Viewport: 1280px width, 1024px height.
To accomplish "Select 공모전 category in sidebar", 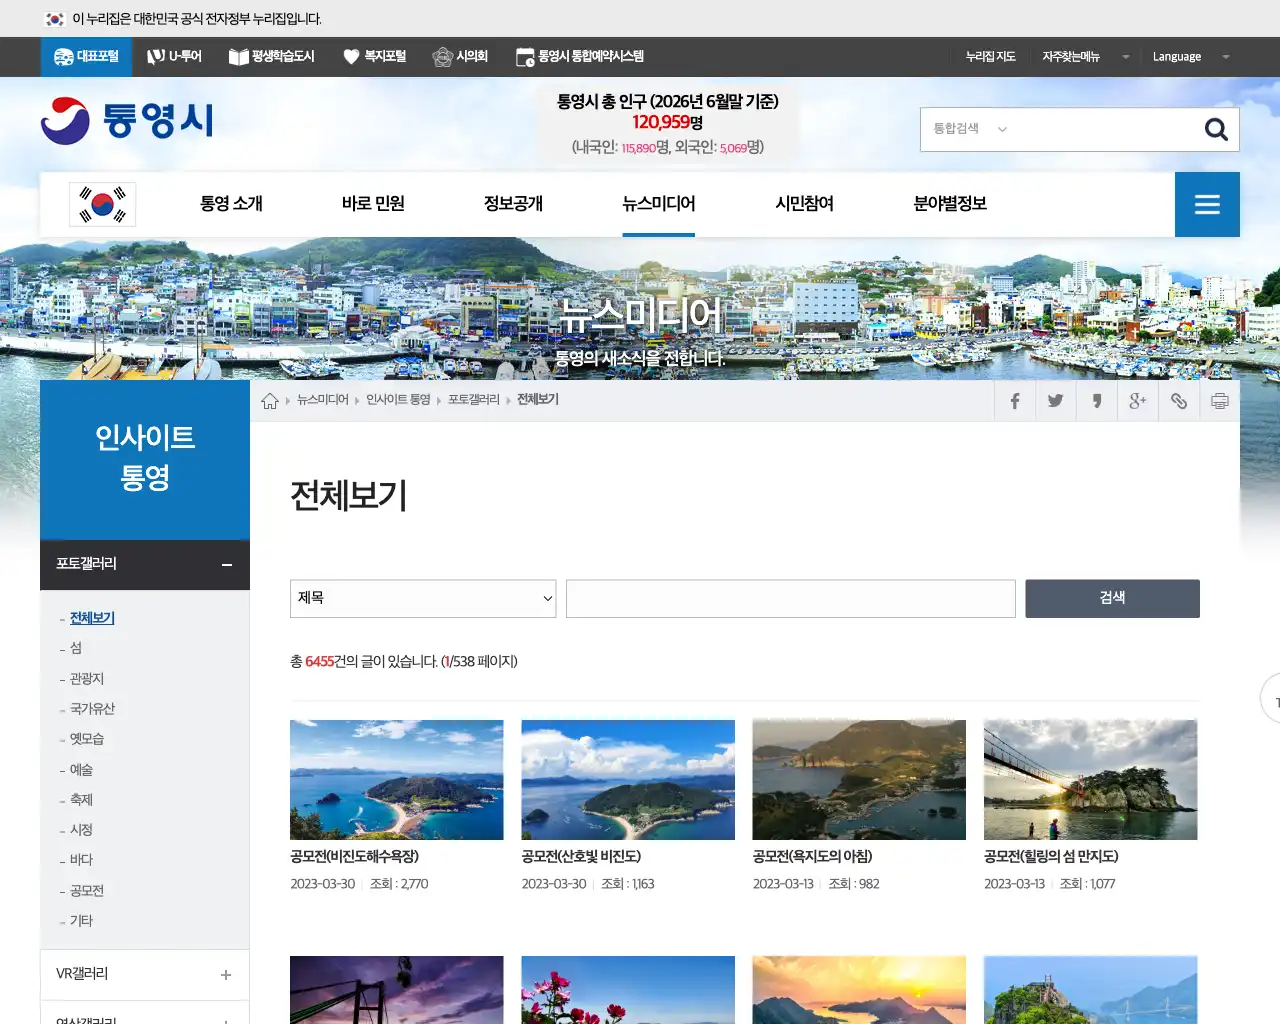I will (x=87, y=891).
